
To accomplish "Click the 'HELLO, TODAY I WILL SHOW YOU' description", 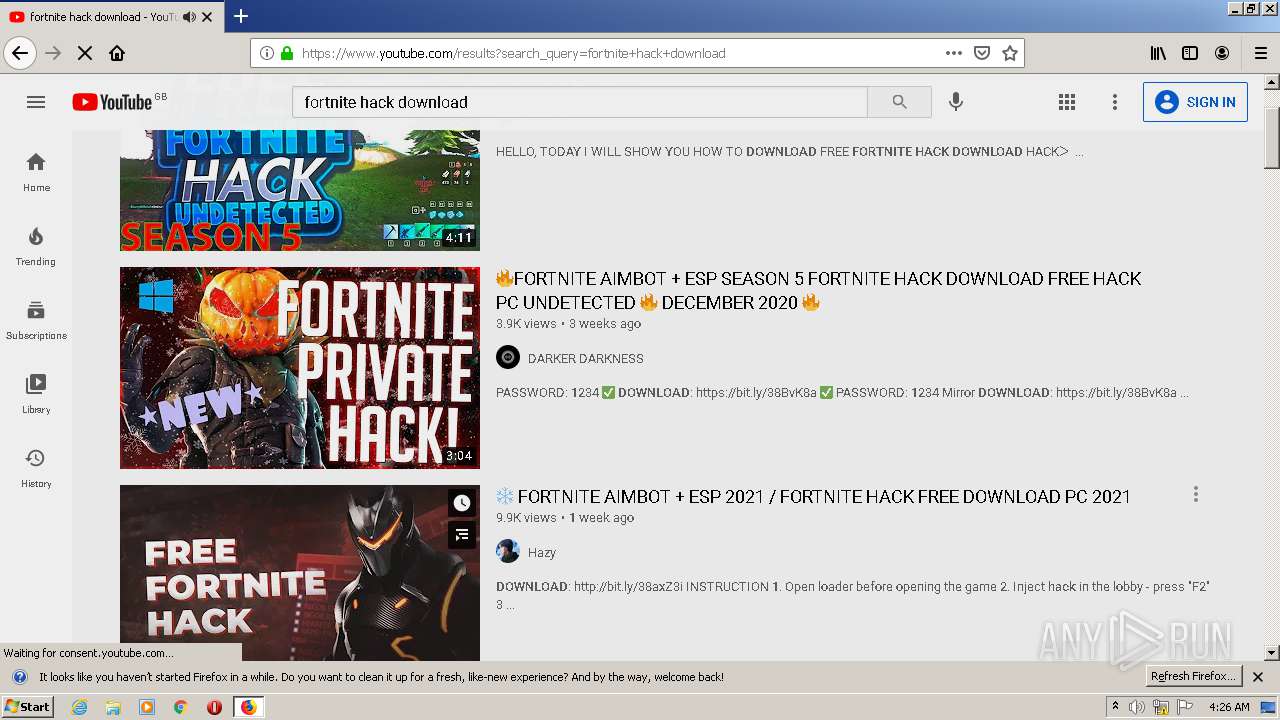I will [790, 152].
